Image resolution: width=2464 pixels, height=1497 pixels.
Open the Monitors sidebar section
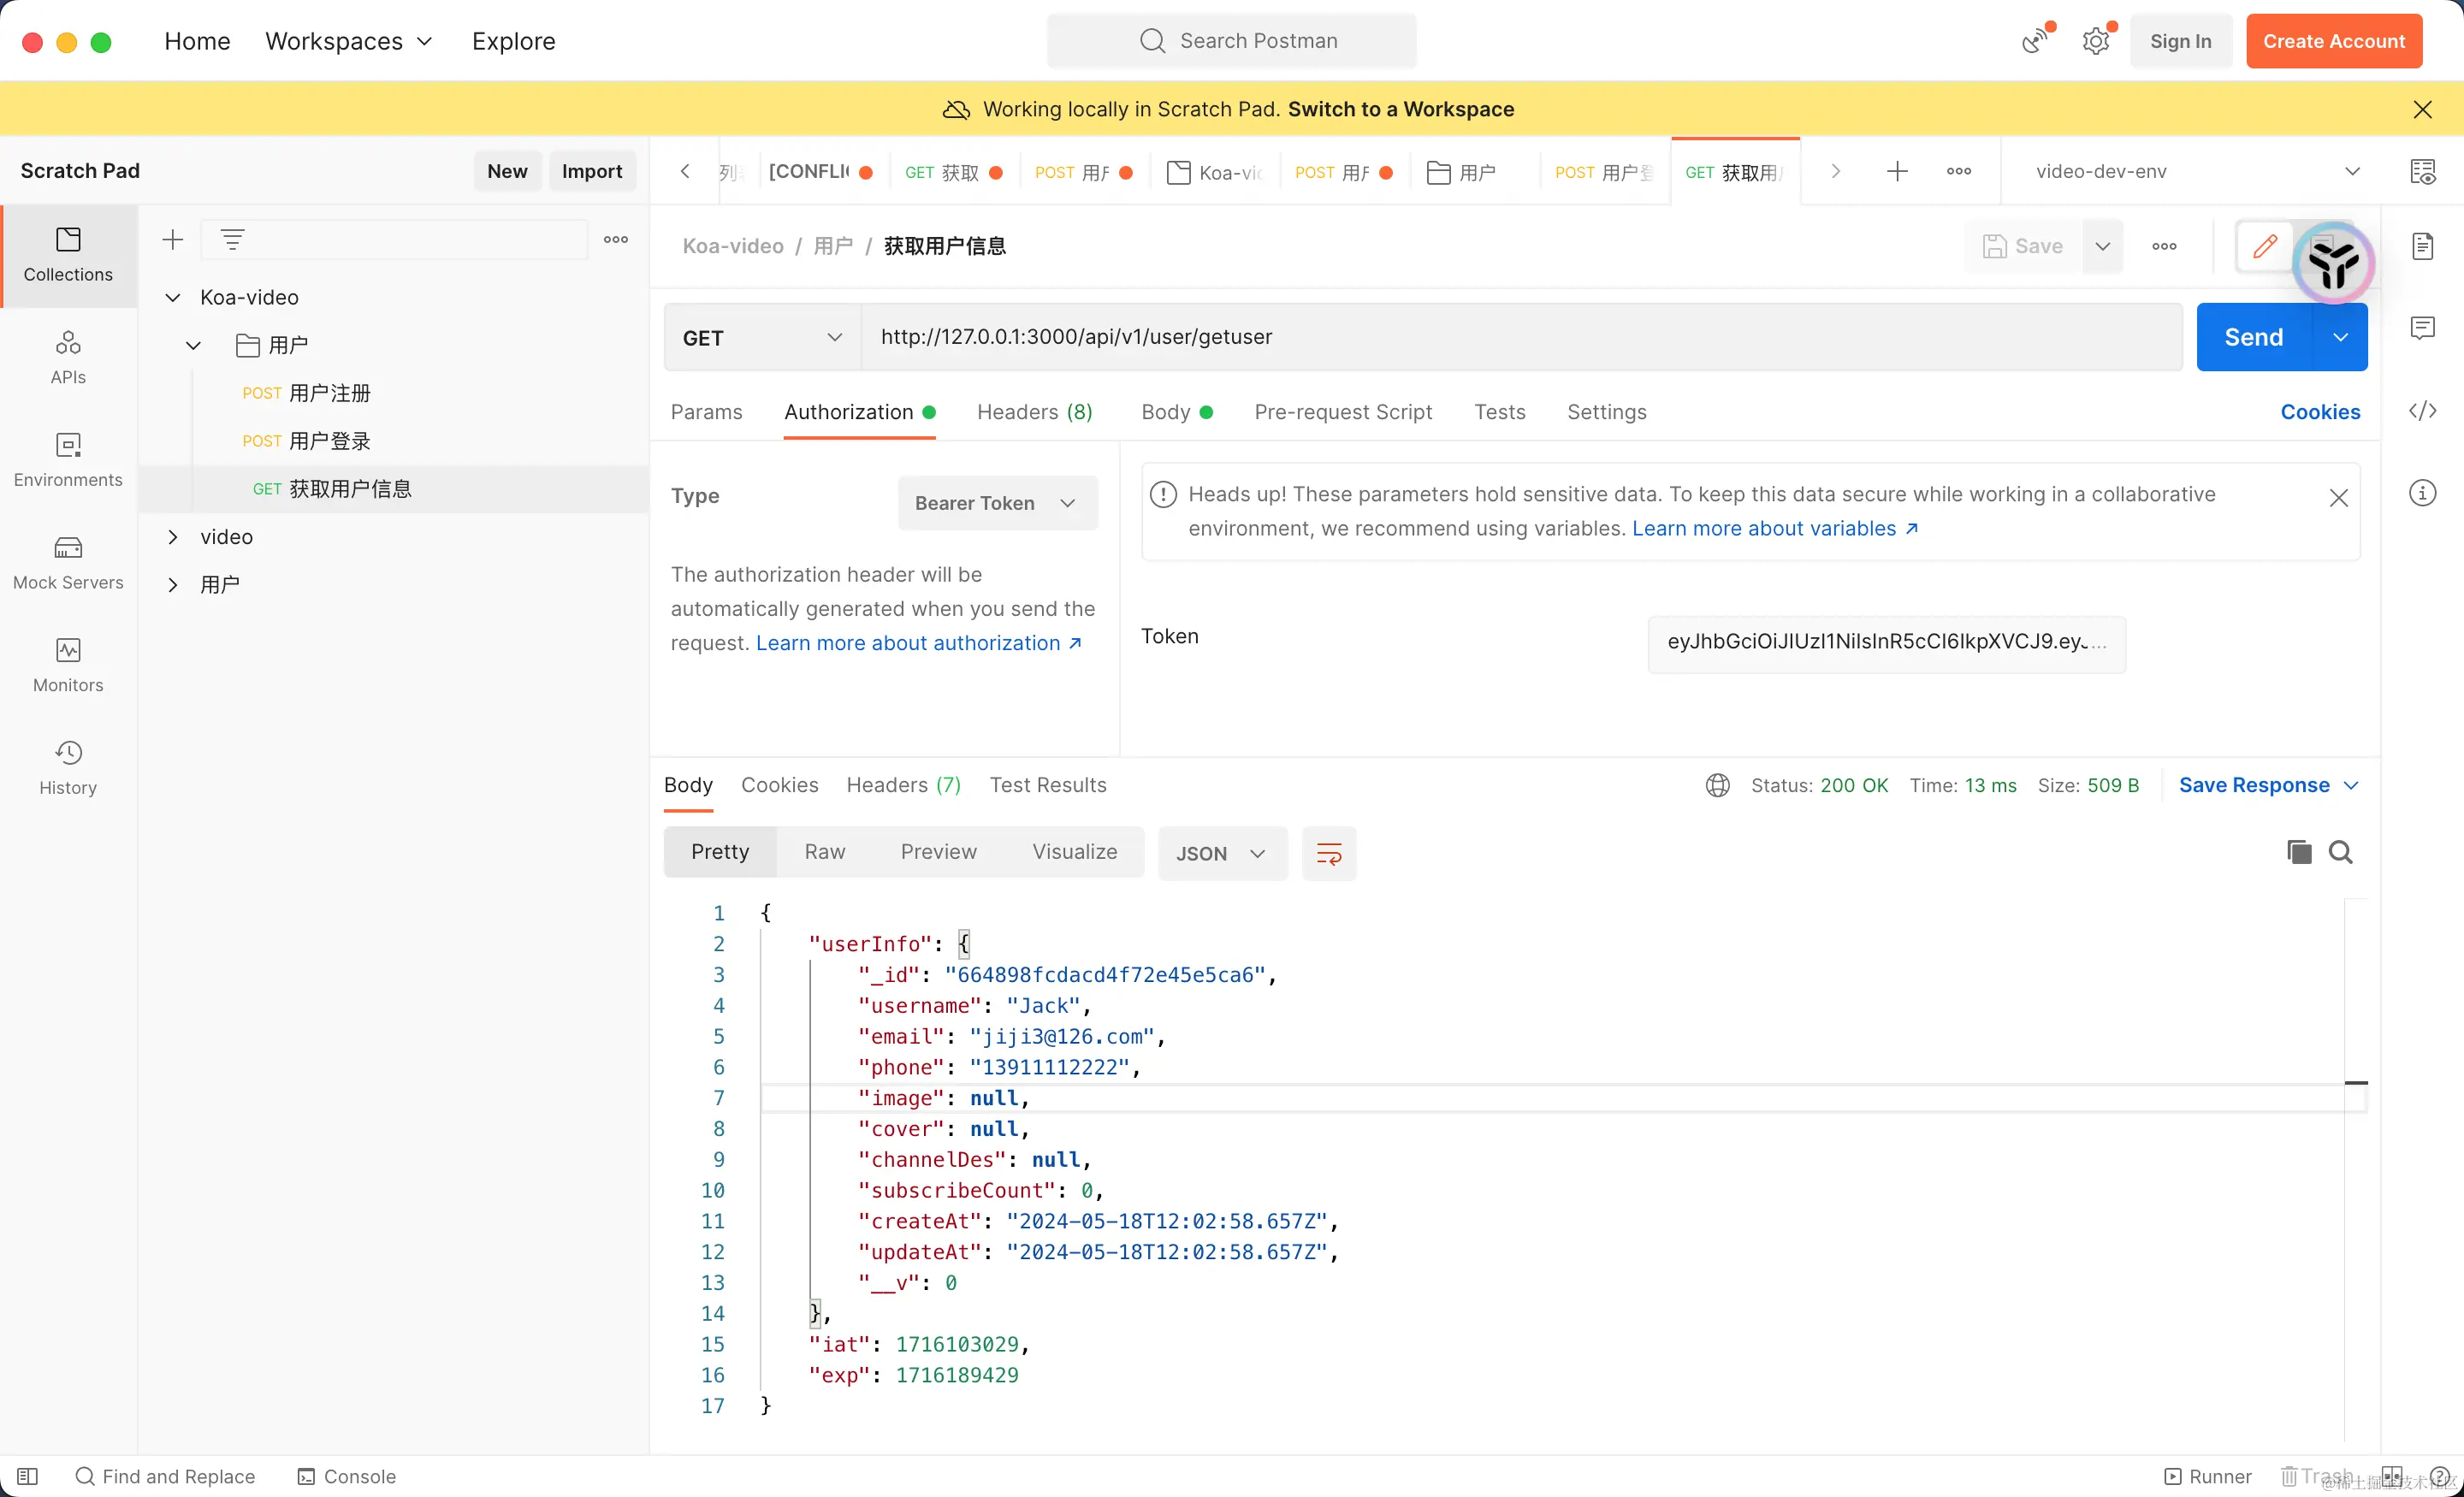pos(68,664)
